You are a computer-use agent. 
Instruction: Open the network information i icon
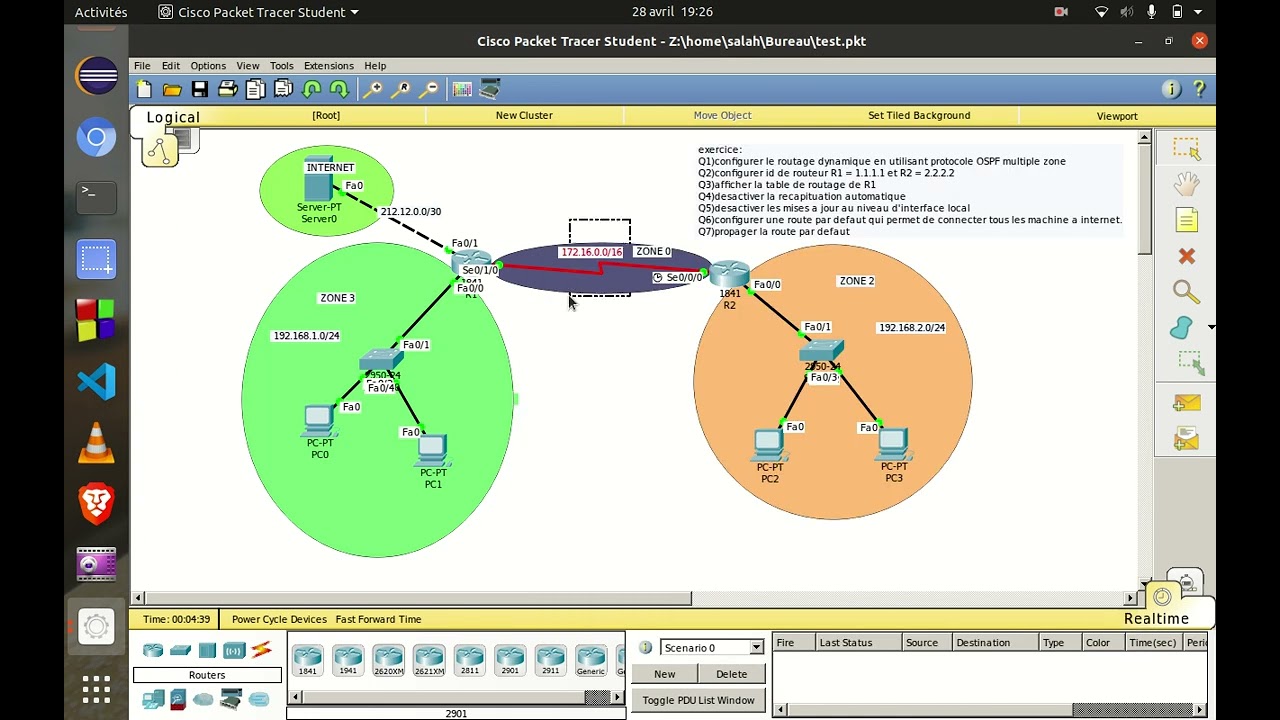pos(1171,89)
